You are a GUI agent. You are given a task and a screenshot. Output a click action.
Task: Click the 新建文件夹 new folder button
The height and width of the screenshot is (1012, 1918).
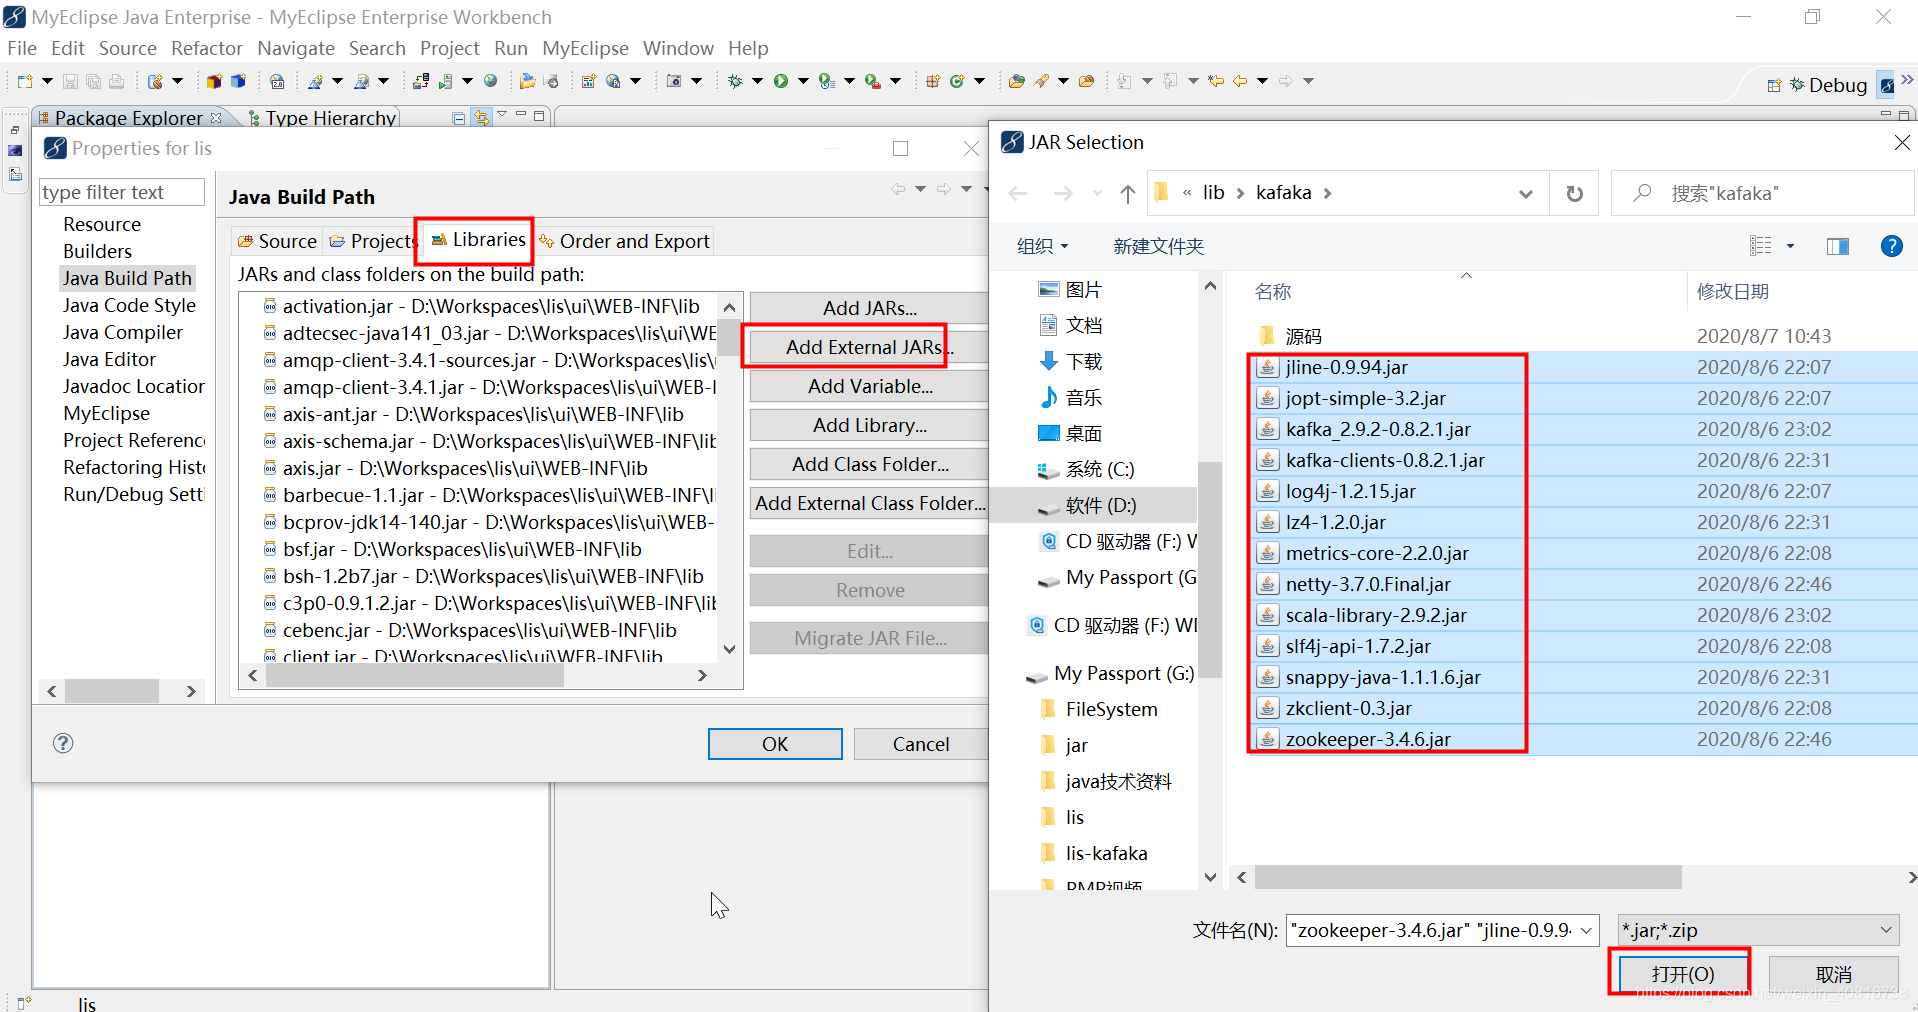click(x=1158, y=246)
